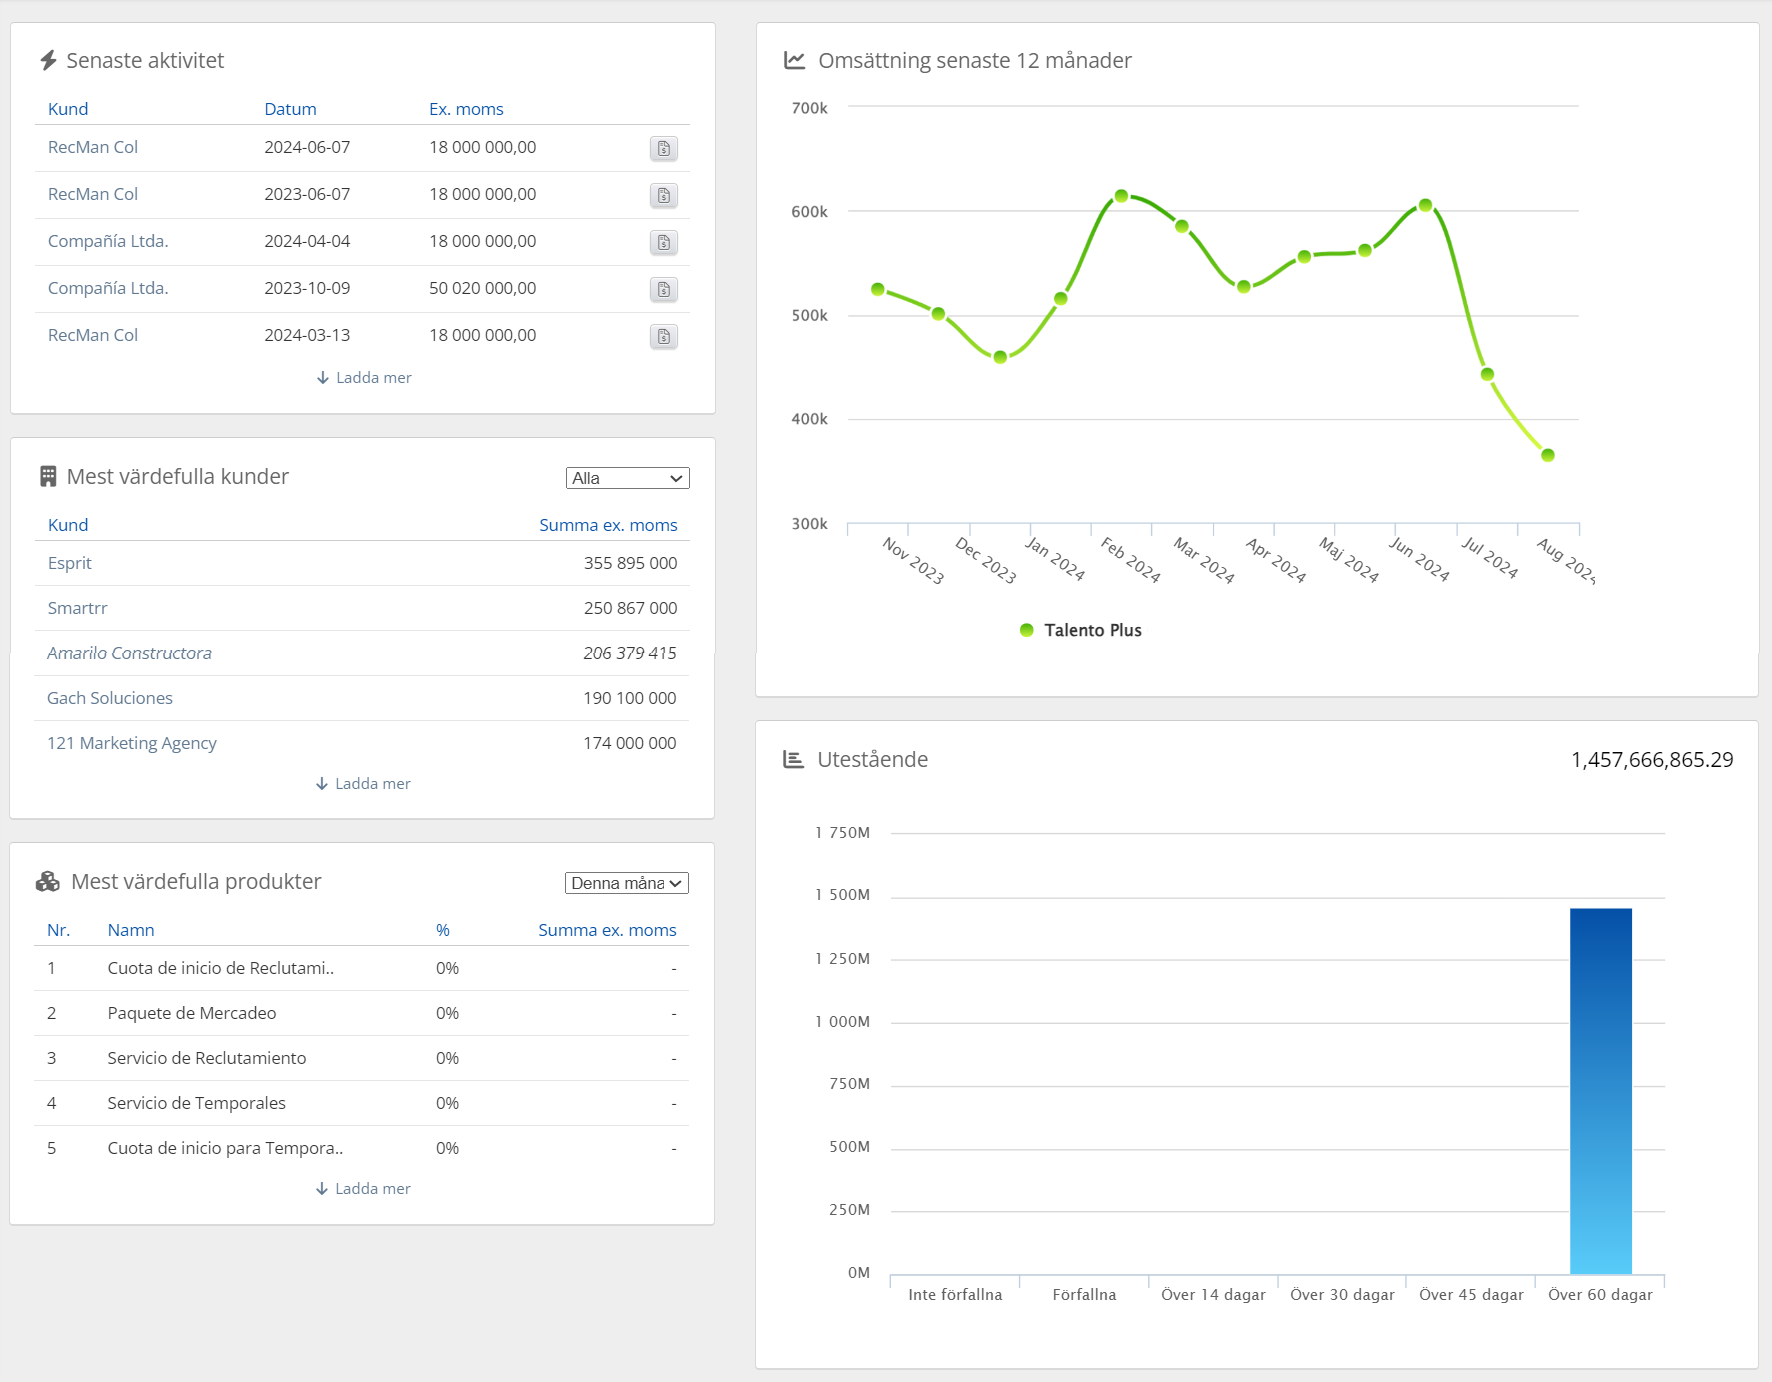
Task: Click the Över 60 dagar blue bar
Action: tap(1600, 1090)
